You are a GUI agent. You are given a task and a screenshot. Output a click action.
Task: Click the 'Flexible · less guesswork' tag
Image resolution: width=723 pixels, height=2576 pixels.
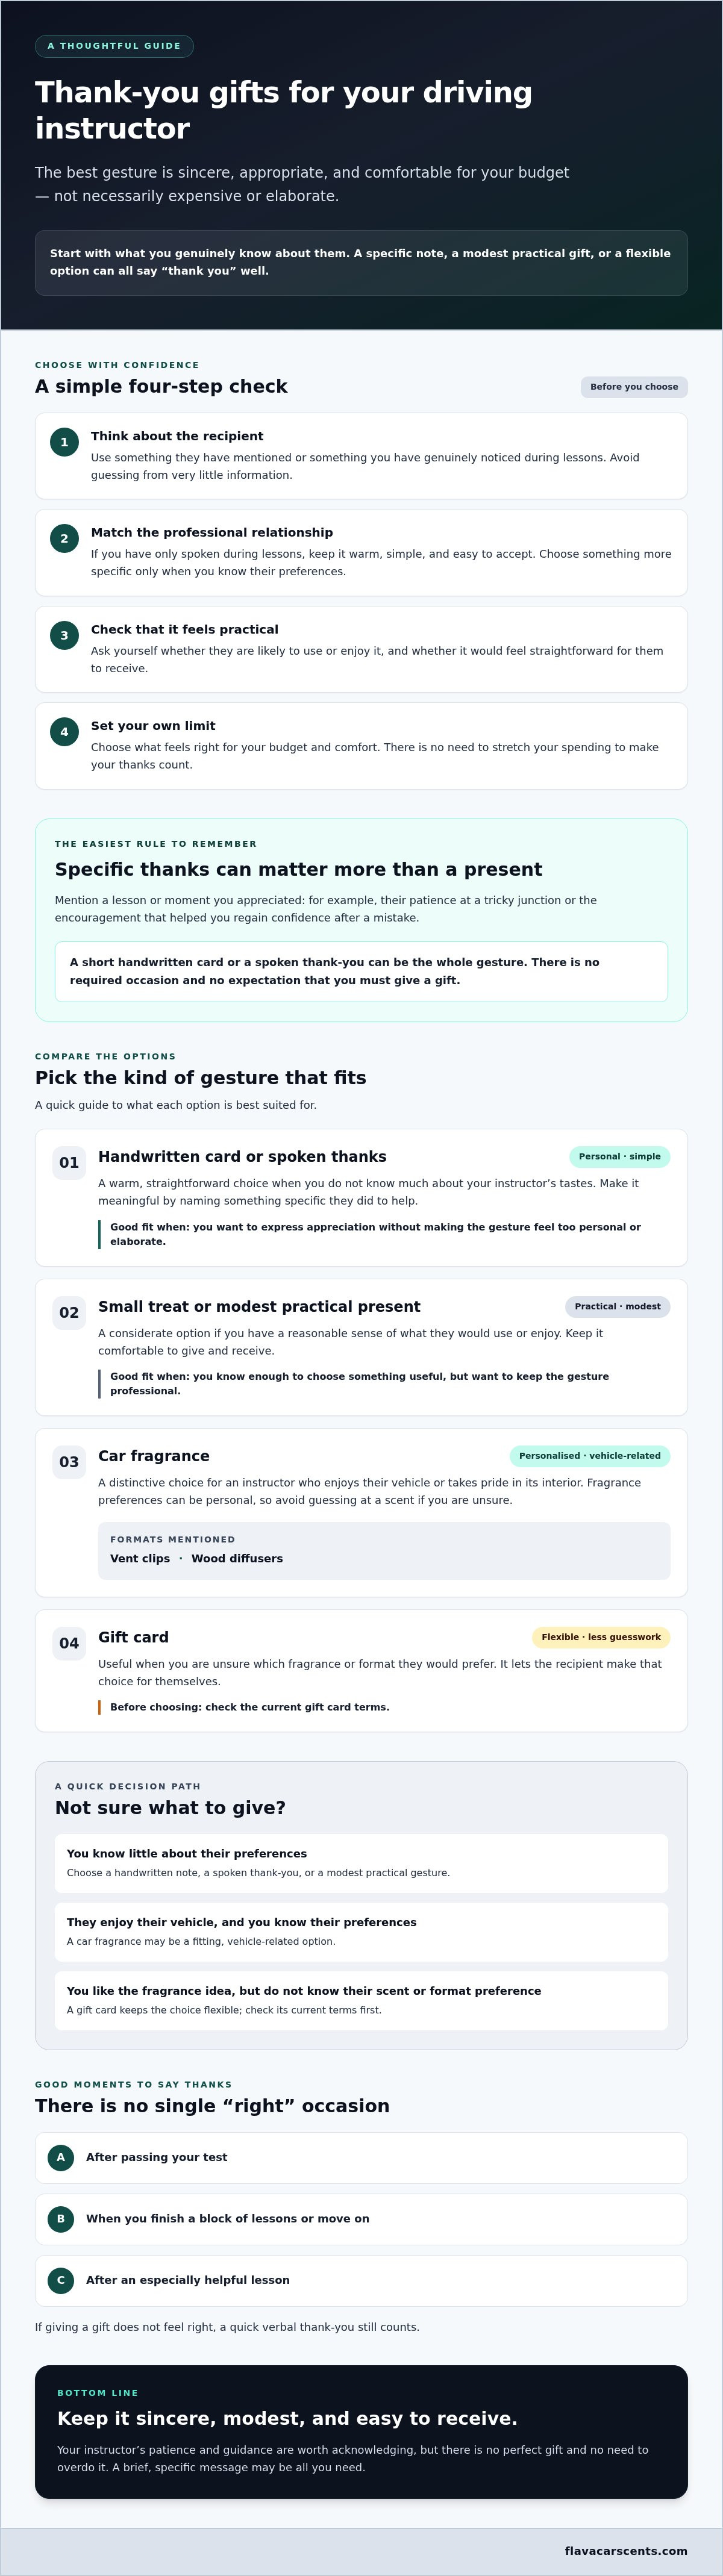click(601, 1637)
